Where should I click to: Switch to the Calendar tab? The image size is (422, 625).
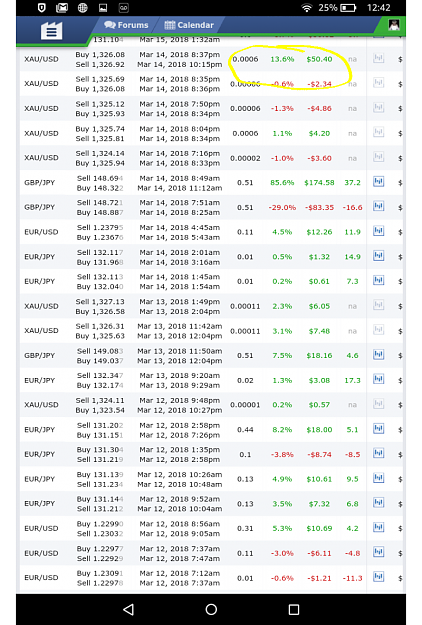click(189, 25)
